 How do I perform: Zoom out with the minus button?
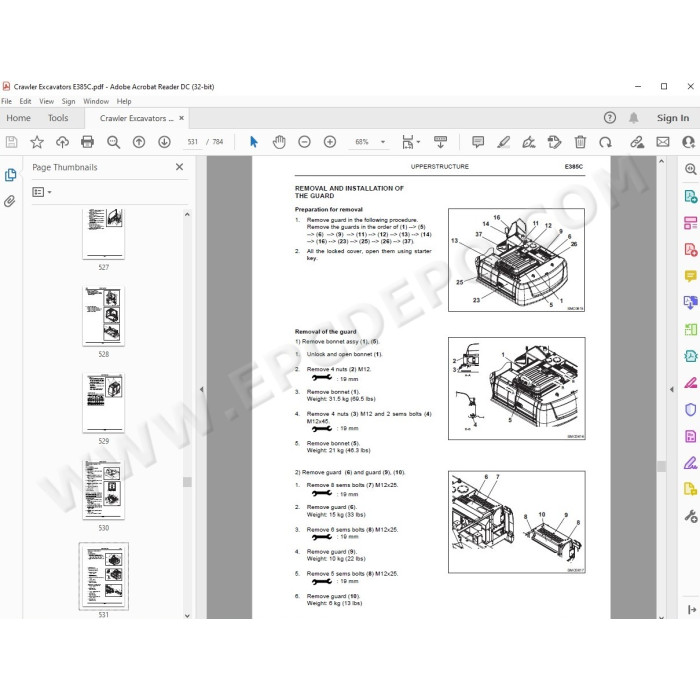click(x=304, y=142)
